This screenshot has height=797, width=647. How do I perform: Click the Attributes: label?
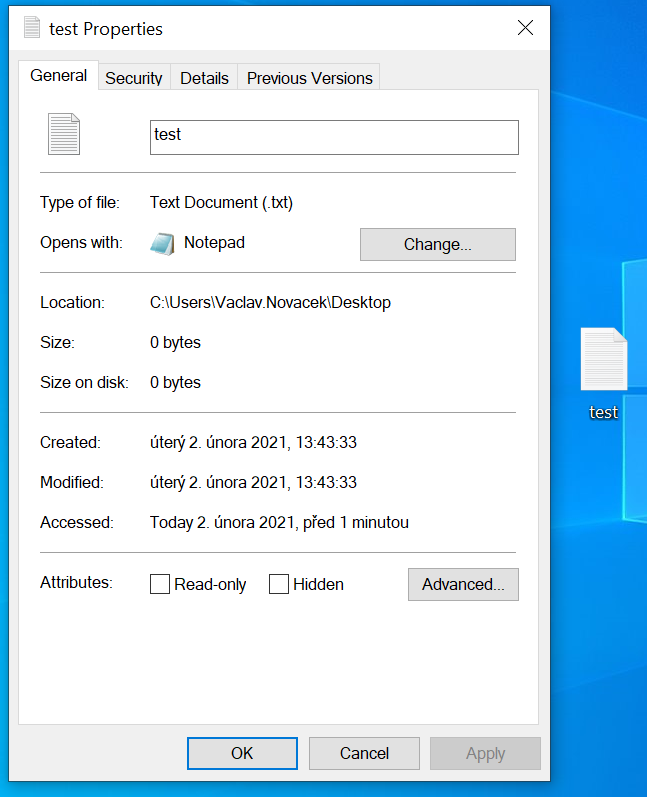(76, 582)
